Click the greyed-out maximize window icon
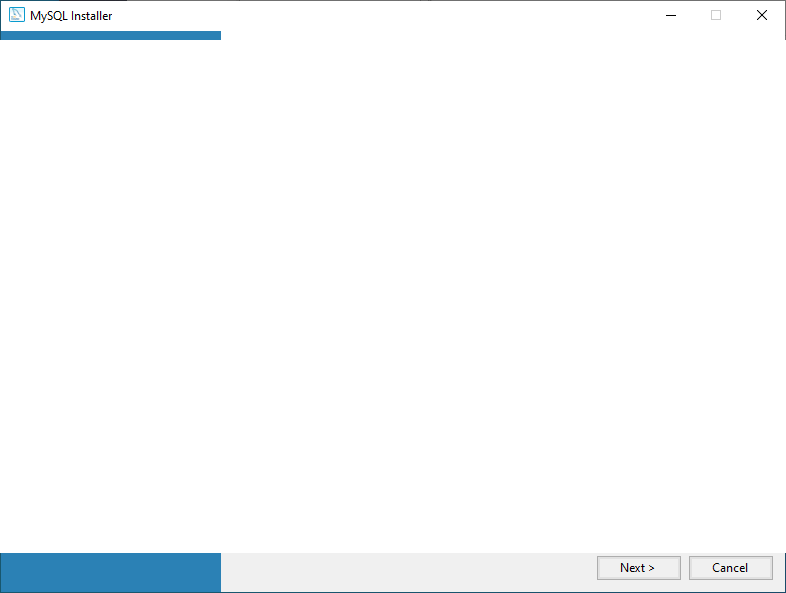 pos(716,15)
